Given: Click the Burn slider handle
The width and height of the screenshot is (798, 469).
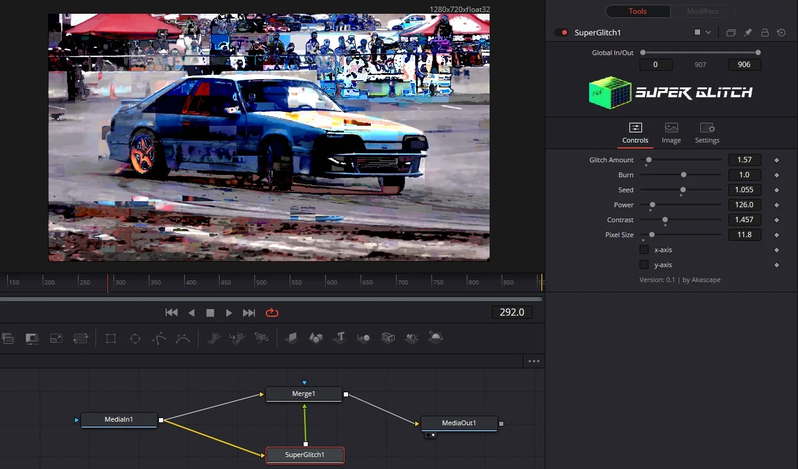Looking at the screenshot, I should [683, 175].
